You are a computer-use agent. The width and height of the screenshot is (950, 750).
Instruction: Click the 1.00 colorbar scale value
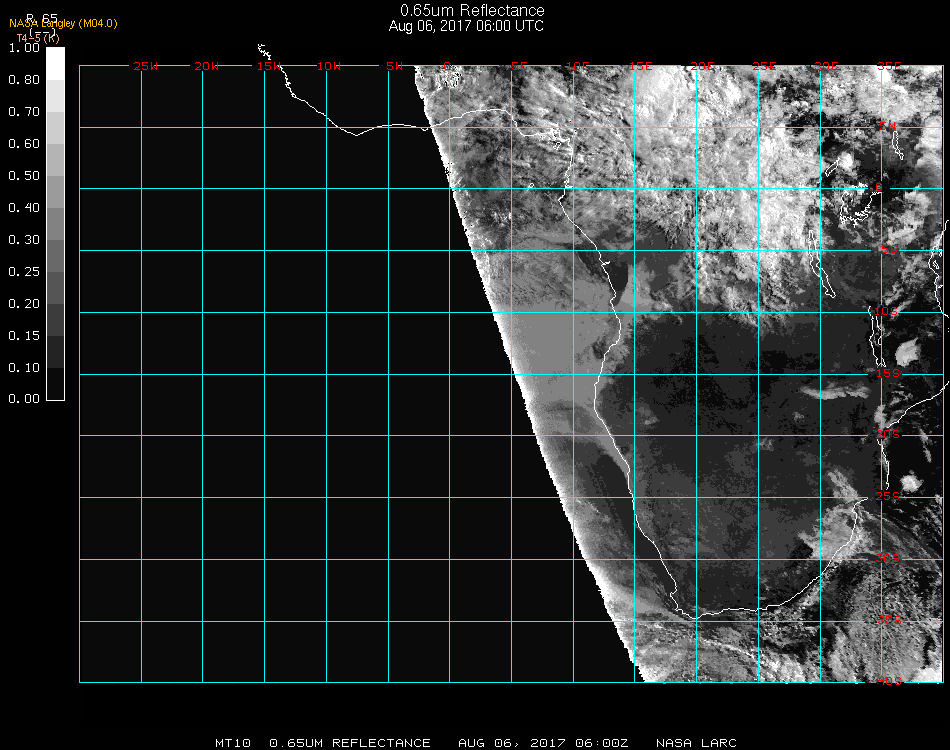tap(24, 48)
